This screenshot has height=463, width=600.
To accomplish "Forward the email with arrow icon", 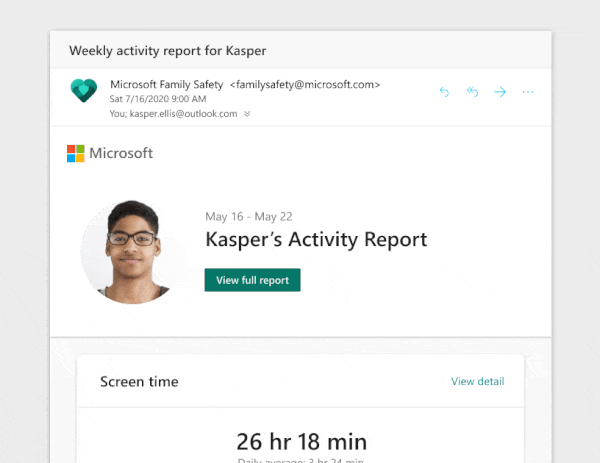I will 500,92.
